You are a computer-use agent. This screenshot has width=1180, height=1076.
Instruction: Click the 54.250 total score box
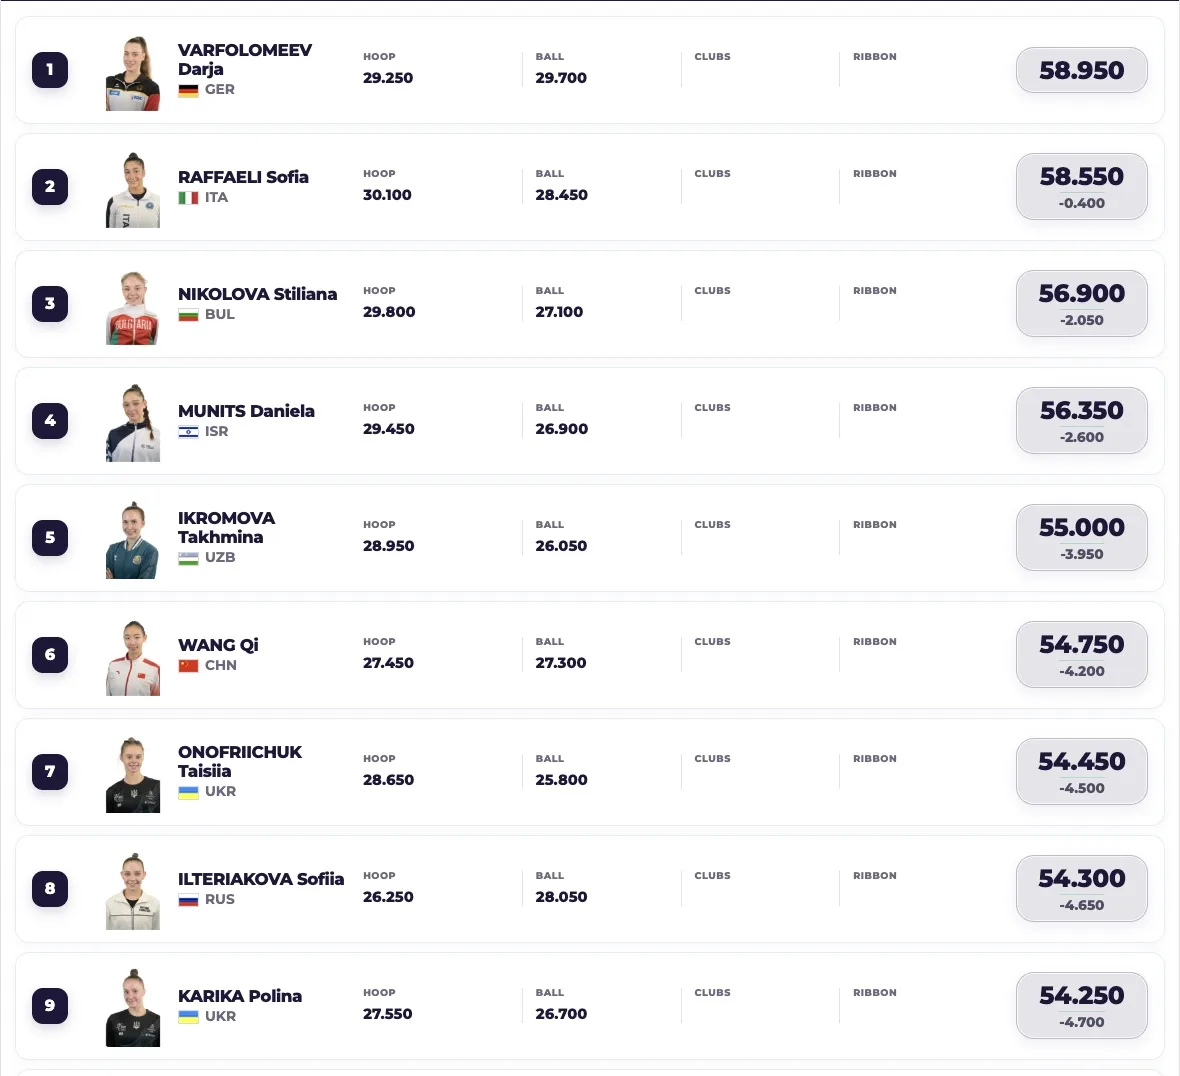pyautogui.click(x=1081, y=1005)
